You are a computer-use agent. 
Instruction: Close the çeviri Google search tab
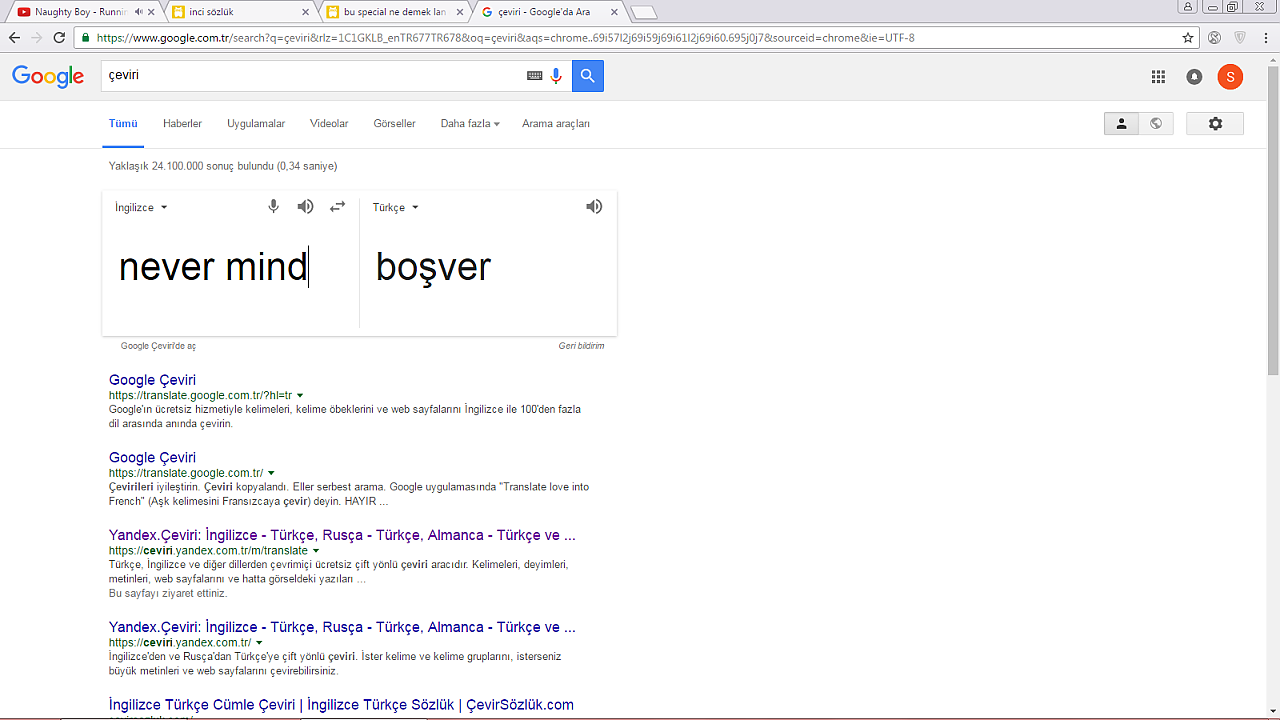pyautogui.click(x=614, y=12)
